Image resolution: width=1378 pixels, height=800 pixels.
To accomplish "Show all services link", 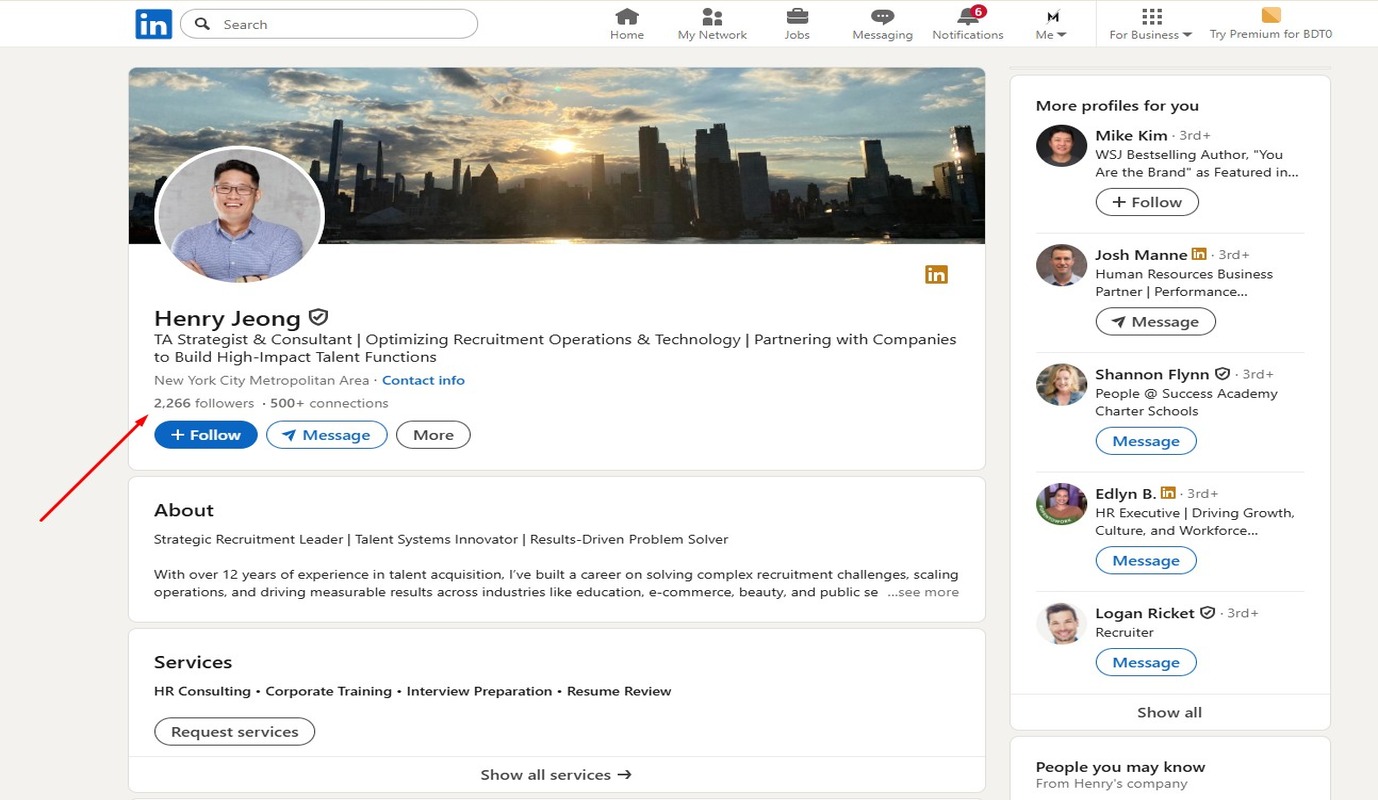I will point(556,775).
